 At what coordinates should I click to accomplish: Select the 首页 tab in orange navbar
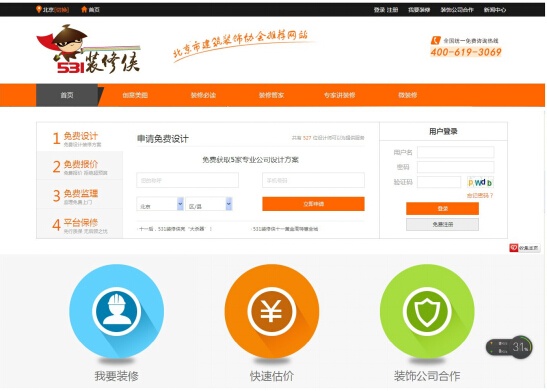pyautogui.click(x=67, y=95)
